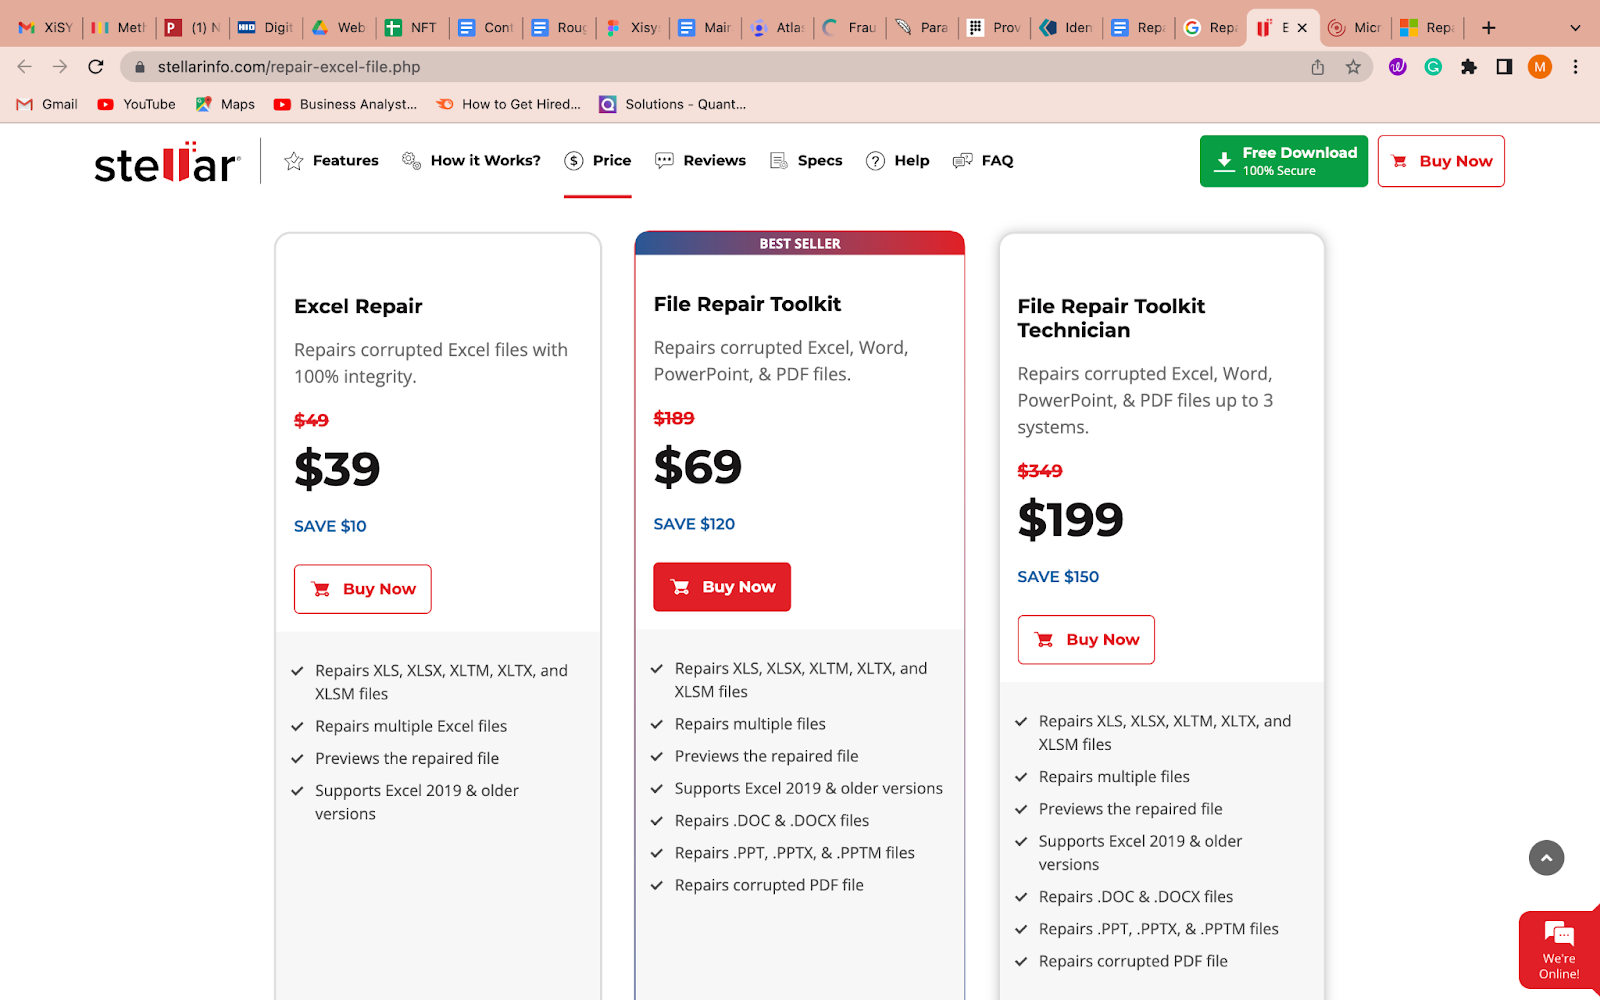This screenshot has width=1600, height=1000.
Task: Click the SAVE $10 text
Action: (330, 526)
